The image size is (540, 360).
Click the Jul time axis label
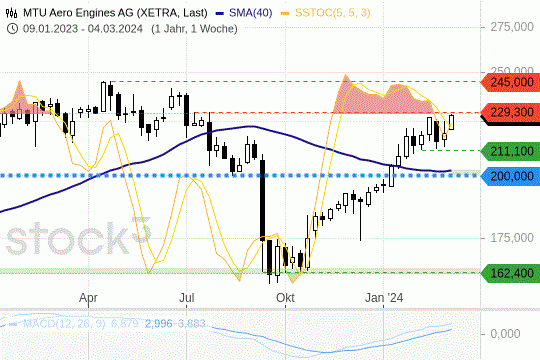pos(187,297)
